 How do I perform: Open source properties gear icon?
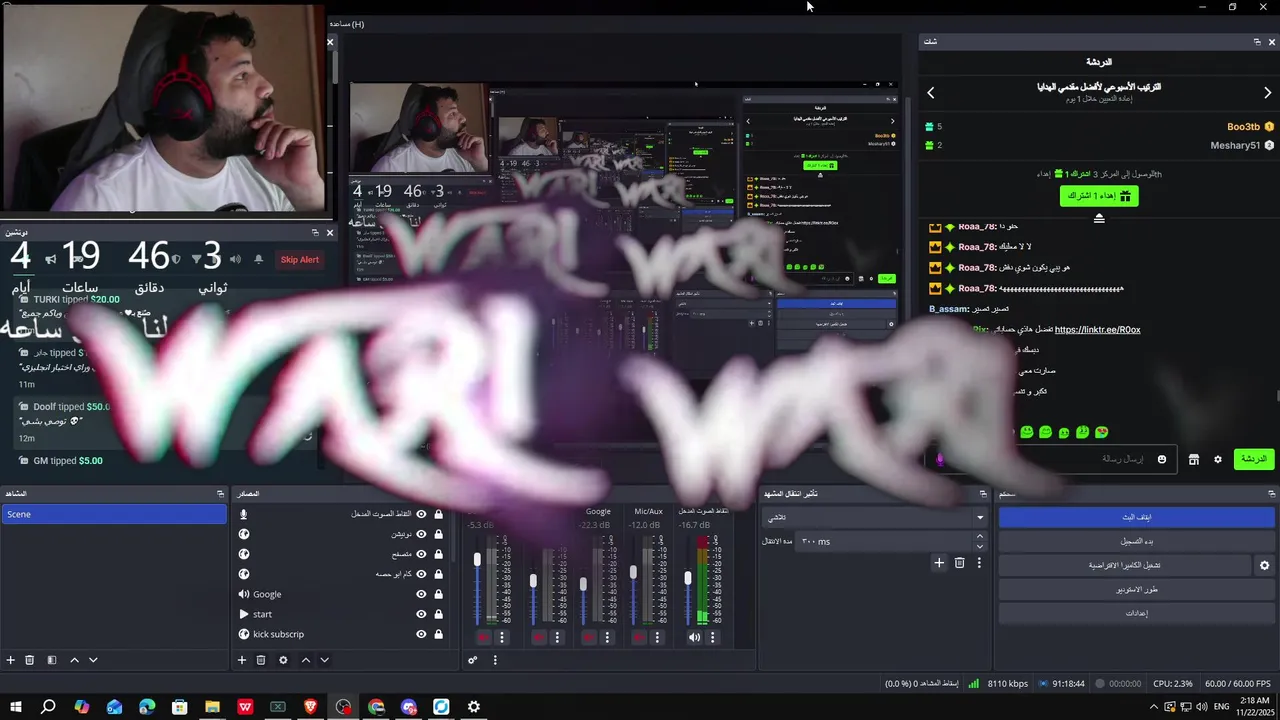coord(283,660)
